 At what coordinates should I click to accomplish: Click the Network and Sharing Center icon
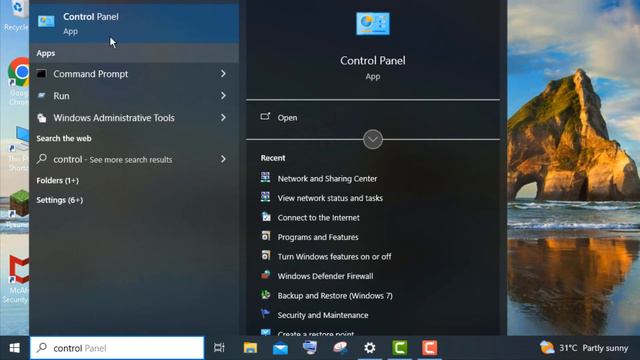coord(265,178)
